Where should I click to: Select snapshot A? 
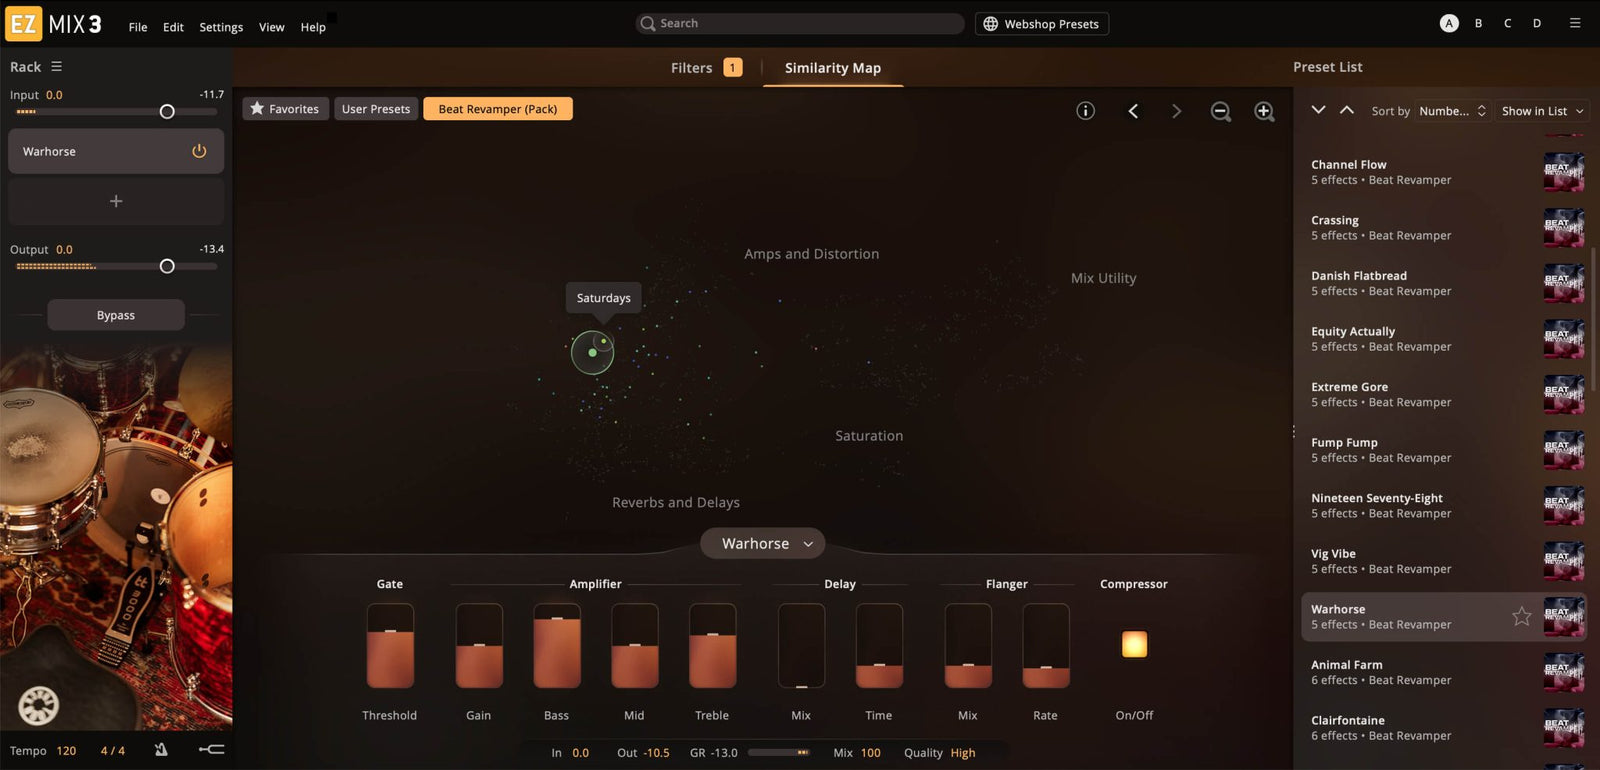pyautogui.click(x=1449, y=23)
